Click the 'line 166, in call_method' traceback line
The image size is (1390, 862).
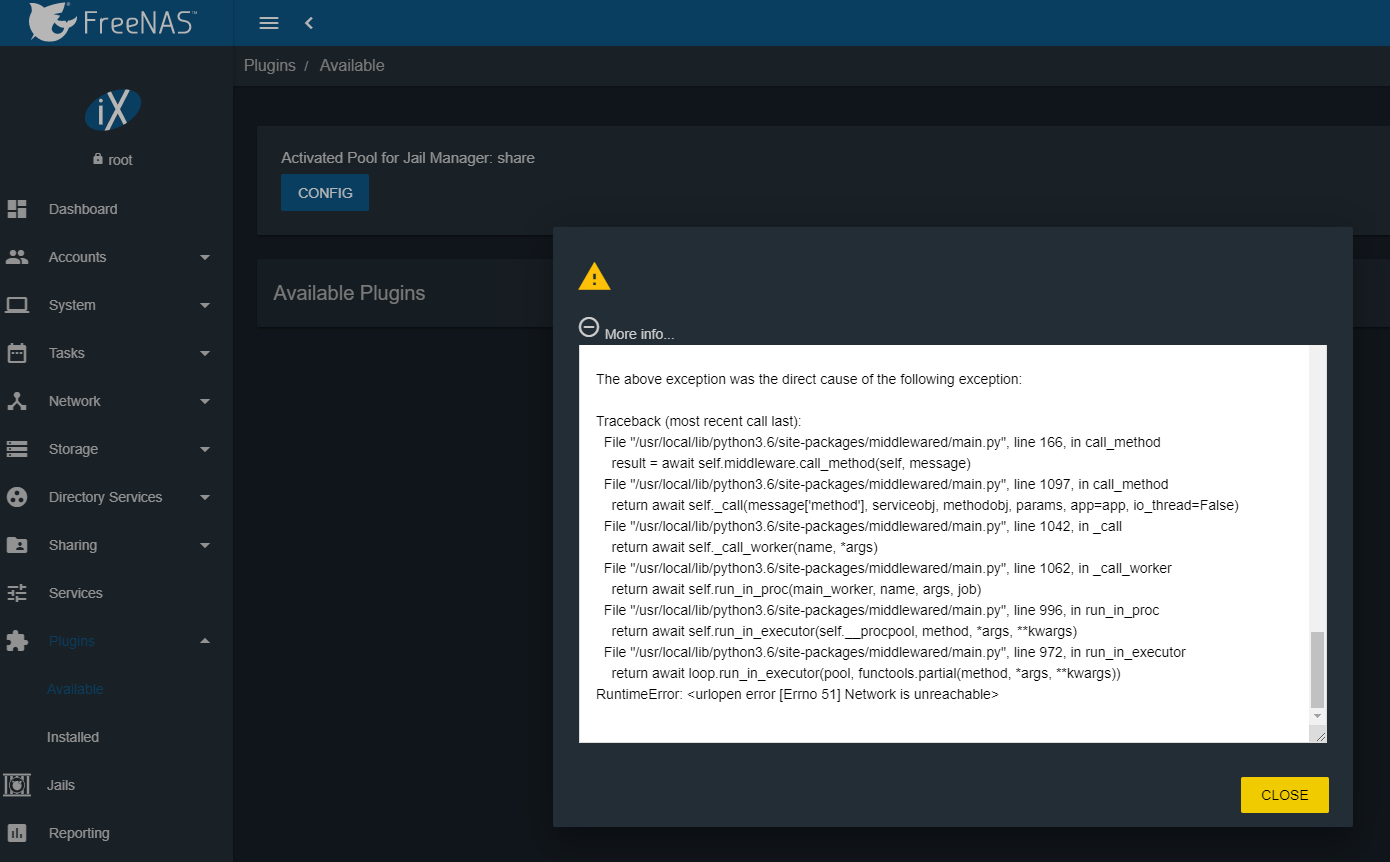[882, 442]
